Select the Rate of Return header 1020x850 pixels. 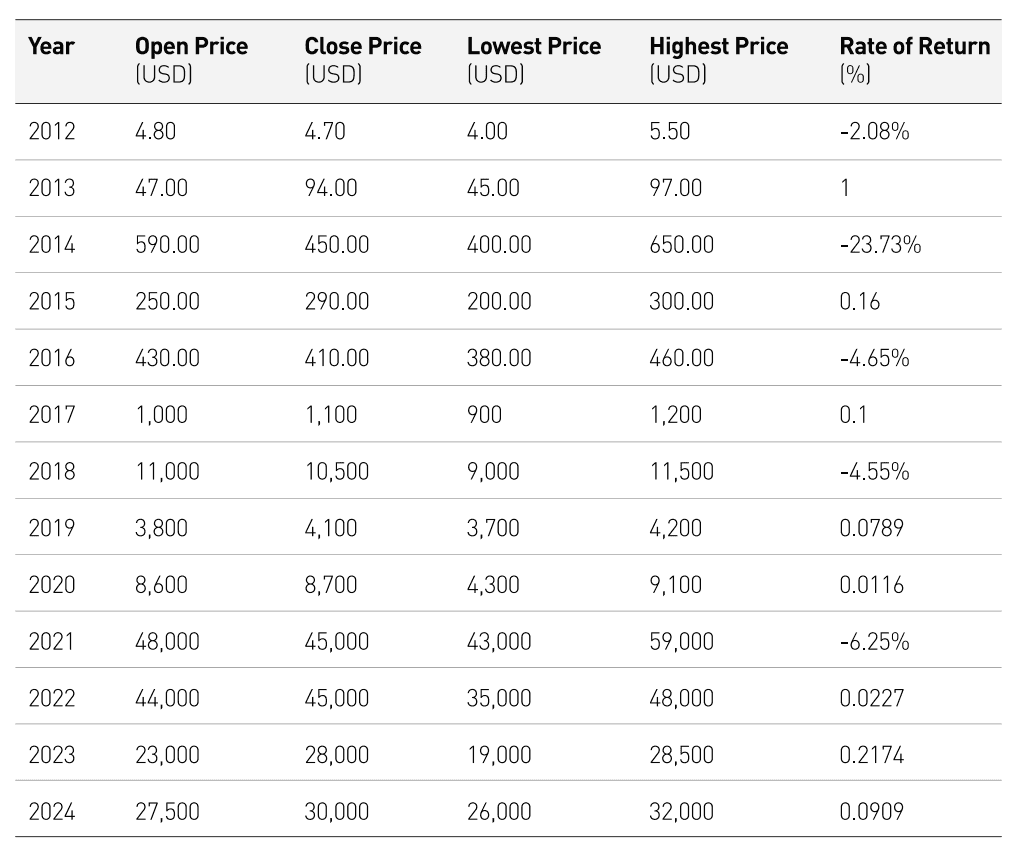pos(915,60)
